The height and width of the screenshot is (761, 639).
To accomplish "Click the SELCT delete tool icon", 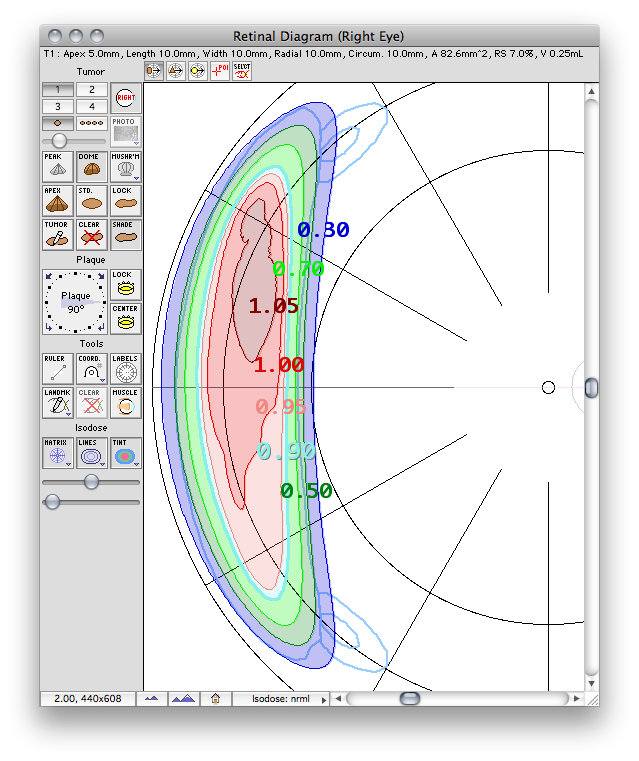I will [x=242, y=71].
